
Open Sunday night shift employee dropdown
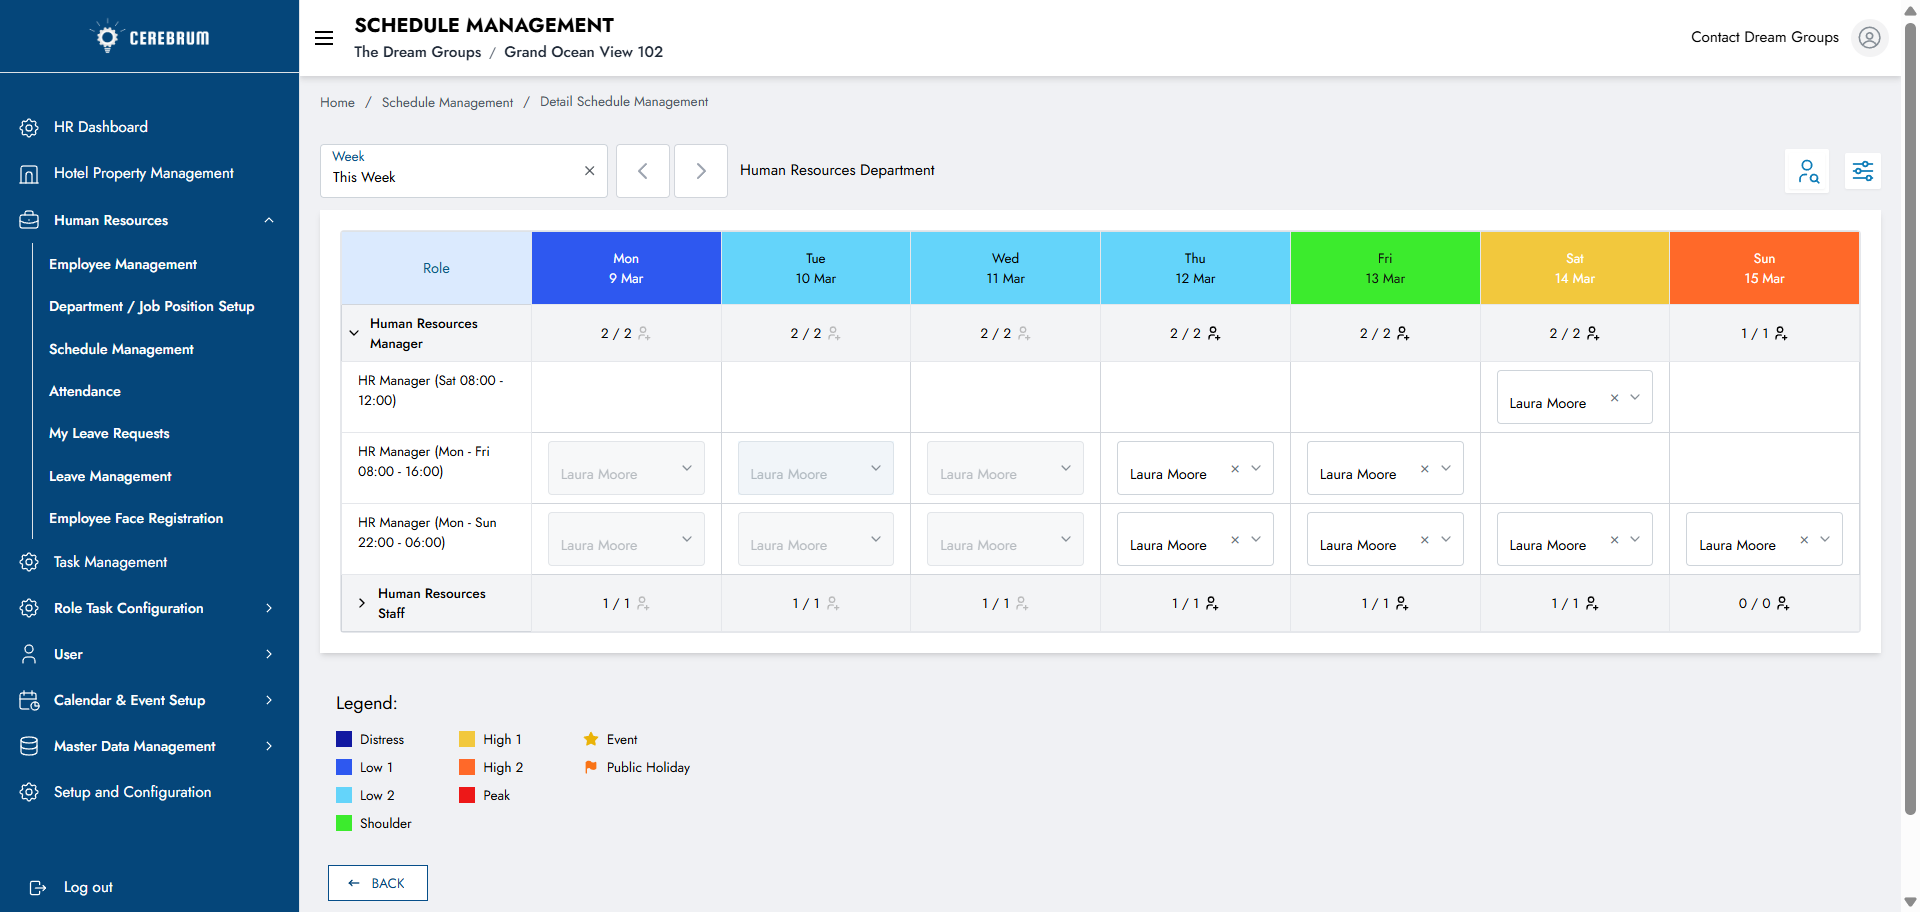coord(1825,540)
